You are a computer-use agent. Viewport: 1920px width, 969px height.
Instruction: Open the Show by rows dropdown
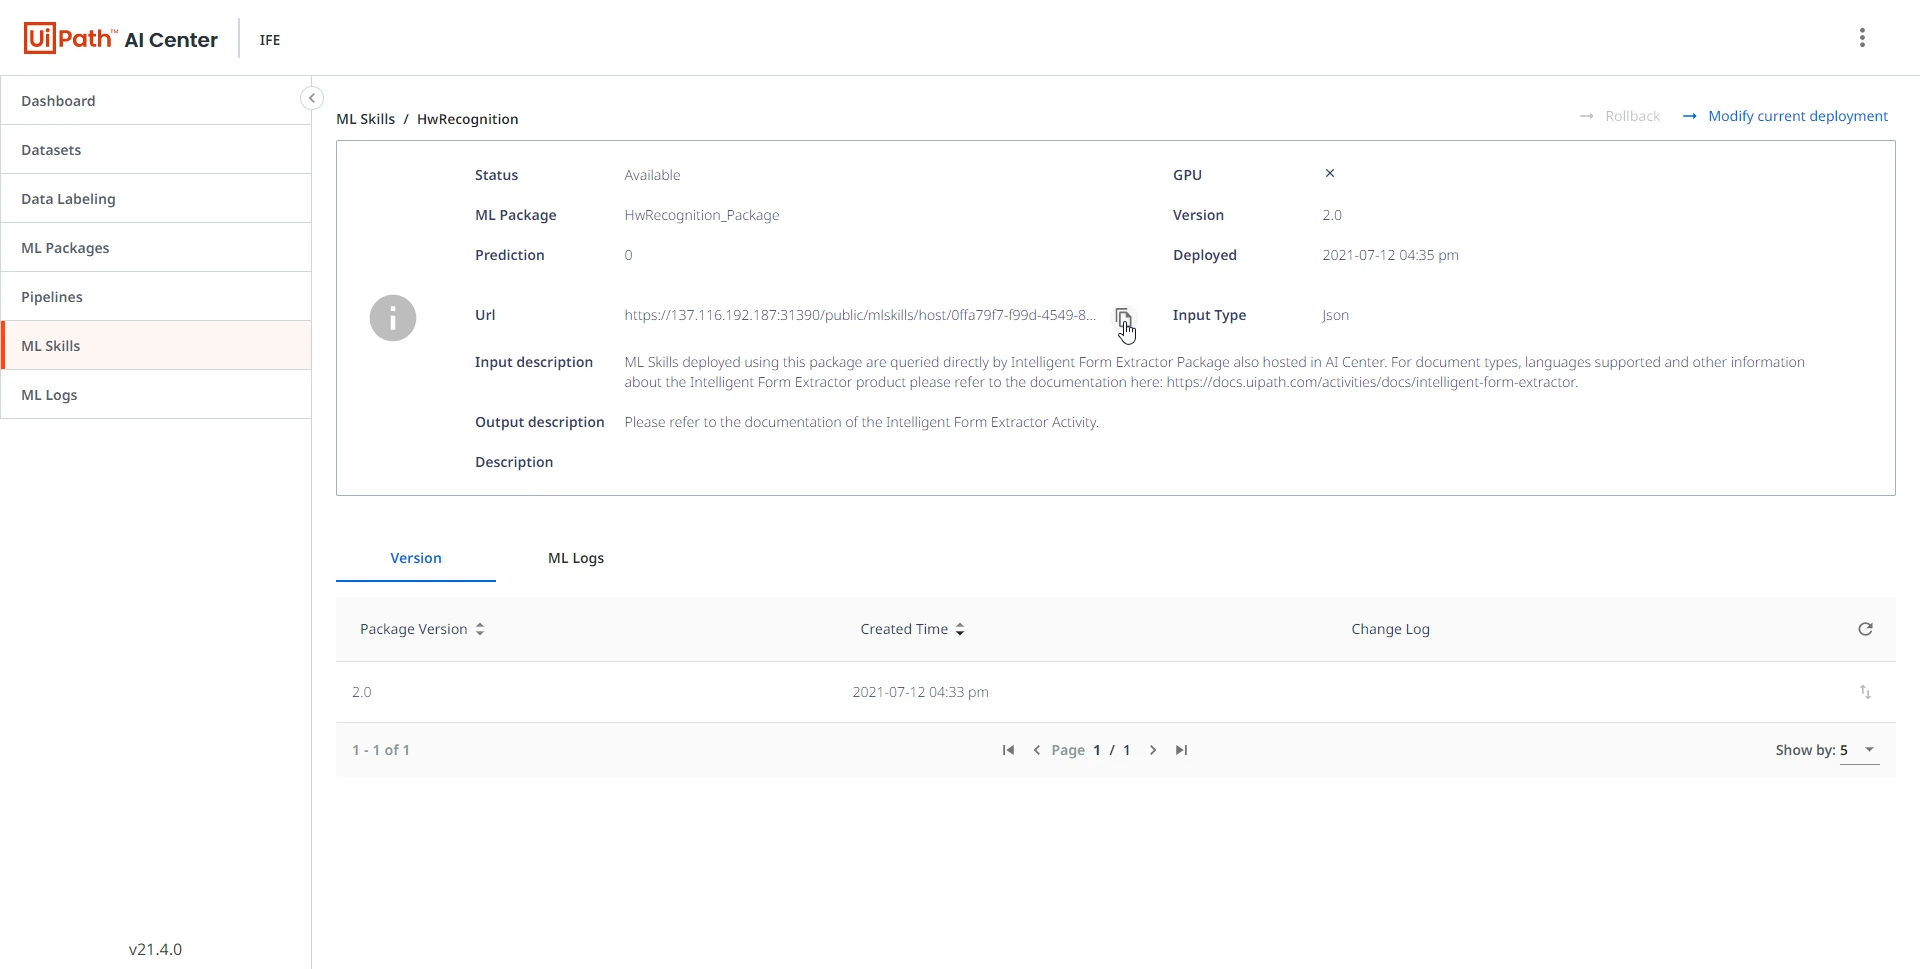click(1859, 750)
